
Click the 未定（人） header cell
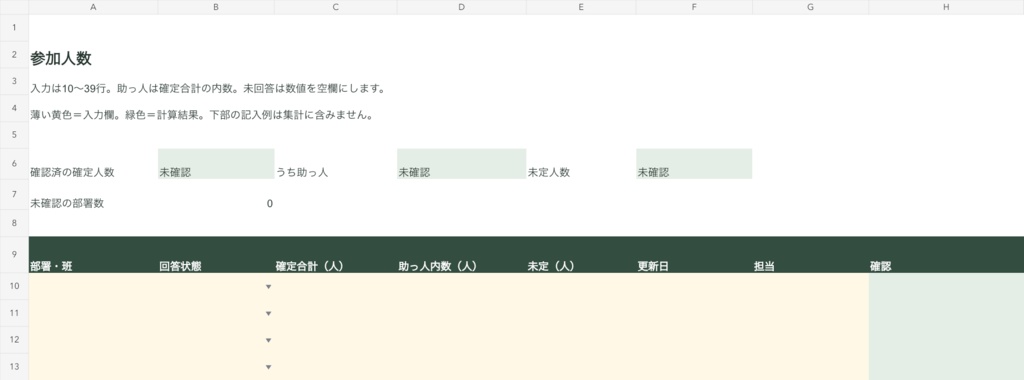tap(581, 255)
